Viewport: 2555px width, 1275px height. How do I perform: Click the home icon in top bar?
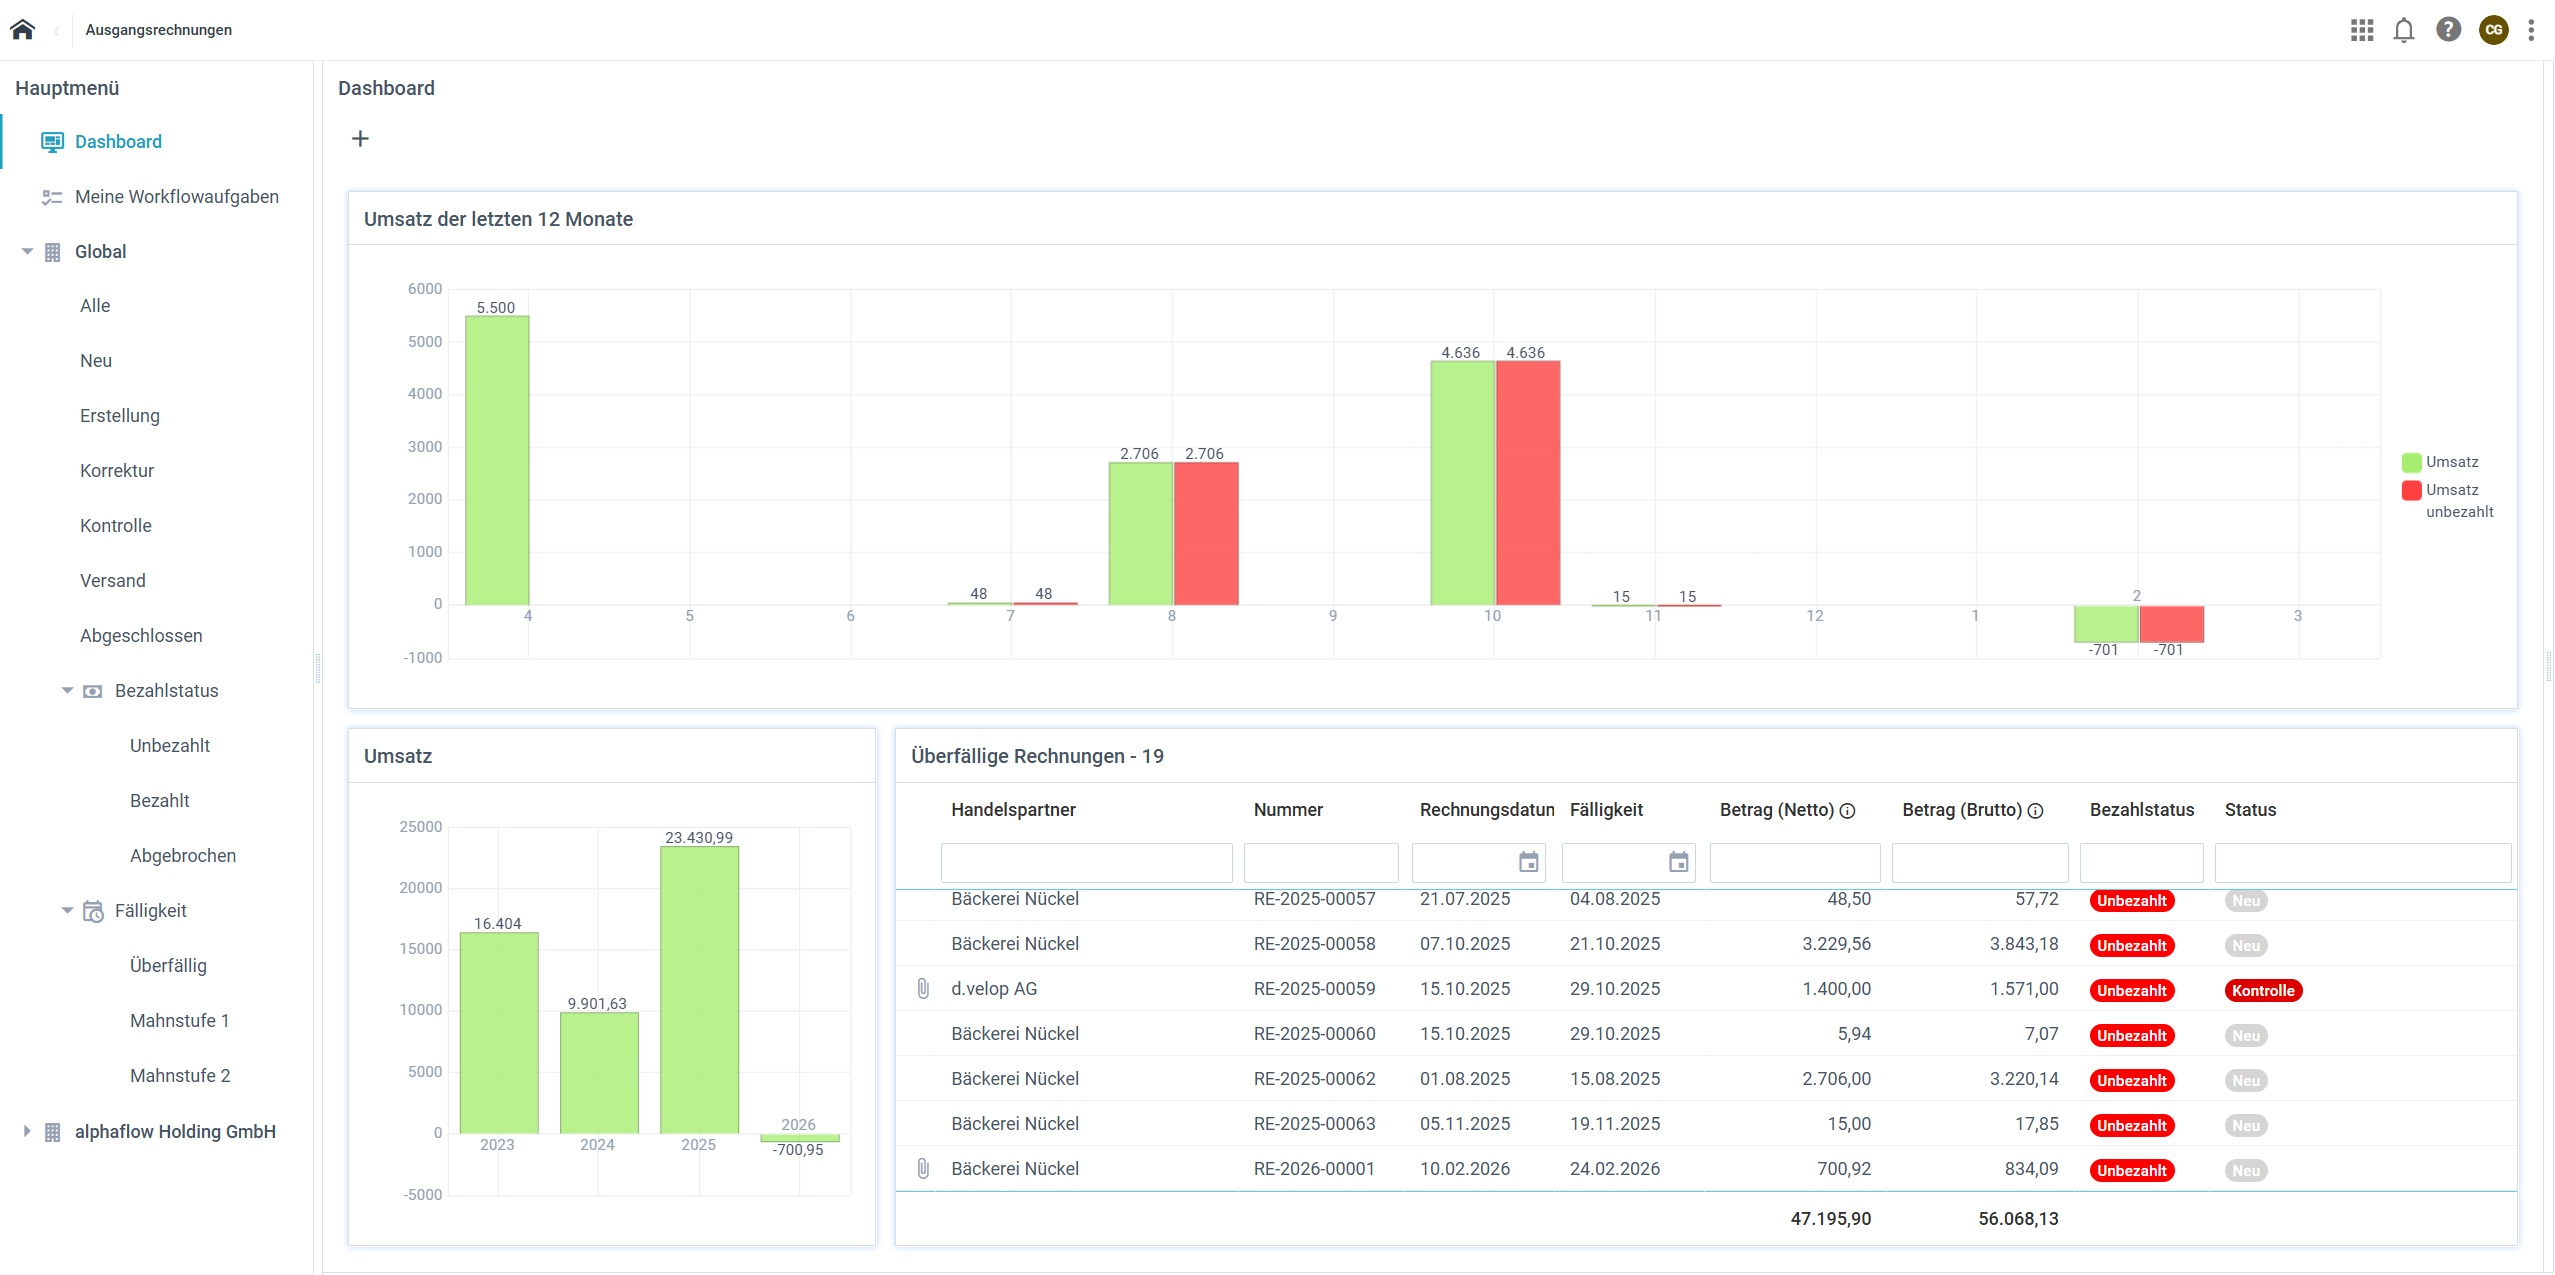pos(22,29)
